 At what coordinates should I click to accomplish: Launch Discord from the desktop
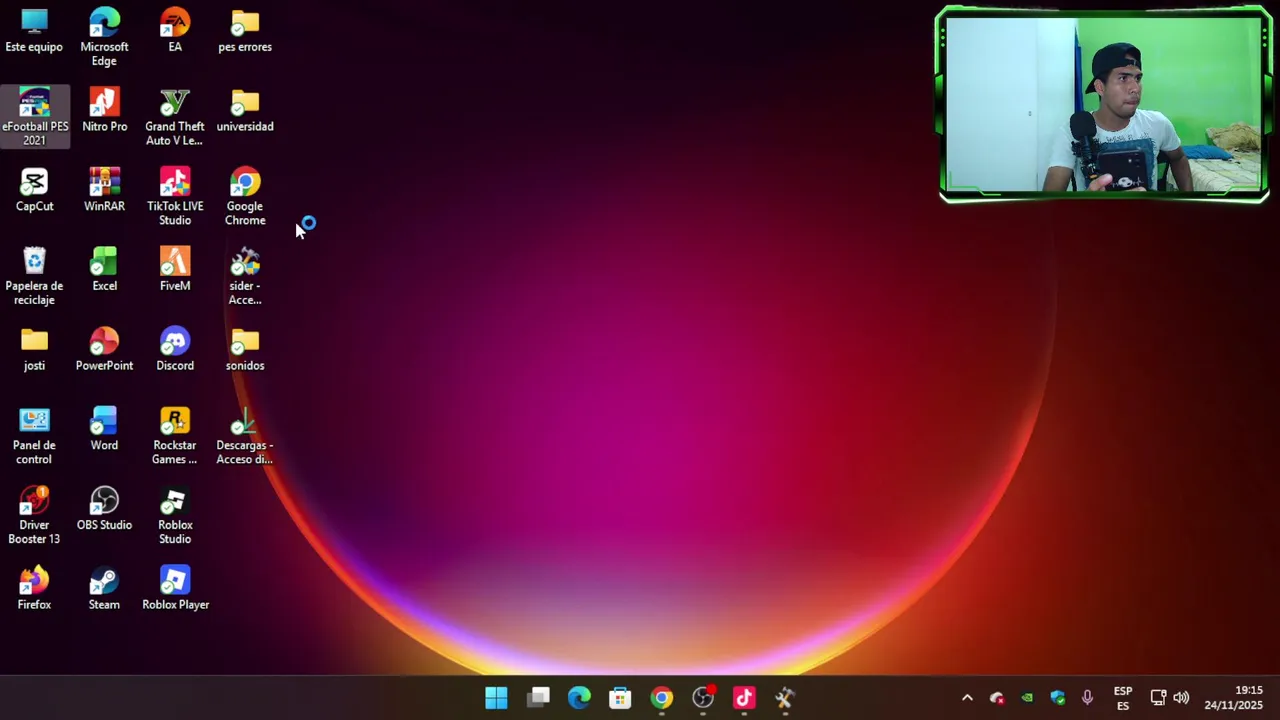pos(175,349)
